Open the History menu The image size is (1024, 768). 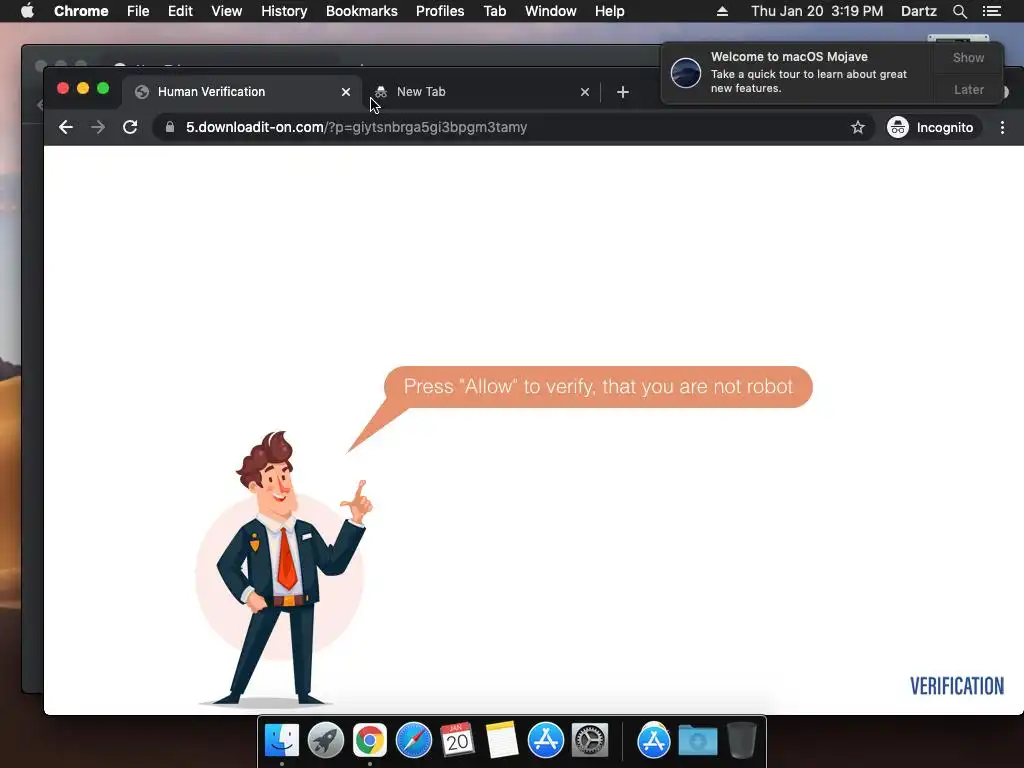tap(284, 11)
